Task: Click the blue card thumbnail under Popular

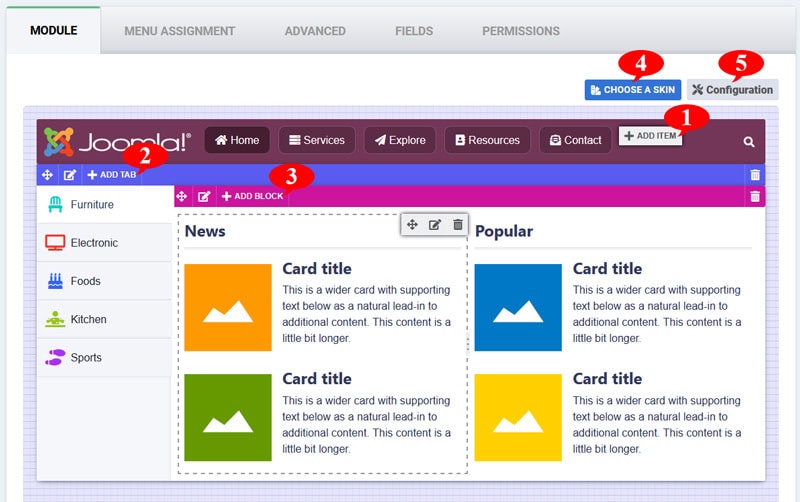Action: tap(518, 307)
